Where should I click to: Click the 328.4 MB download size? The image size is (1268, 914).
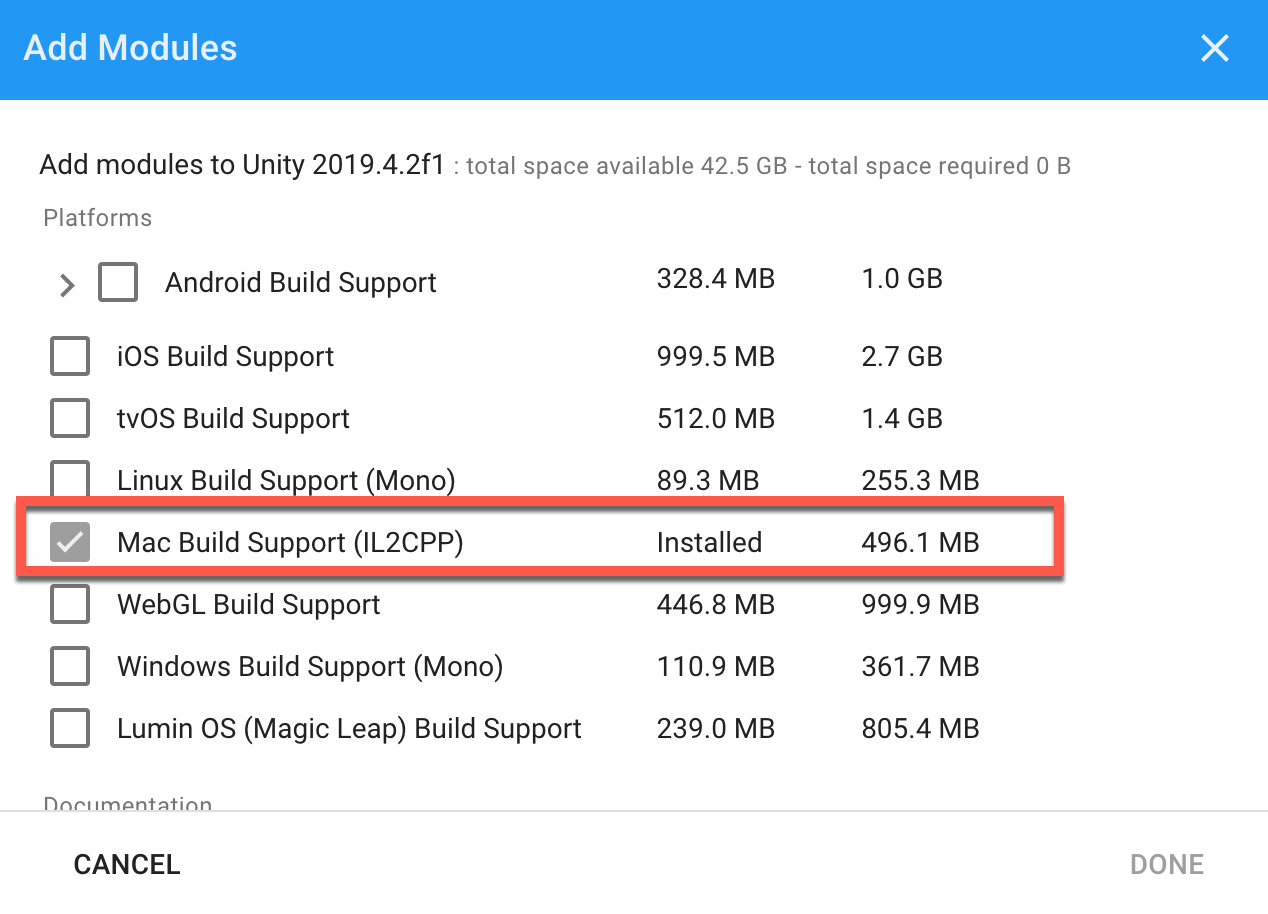[715, 279]
